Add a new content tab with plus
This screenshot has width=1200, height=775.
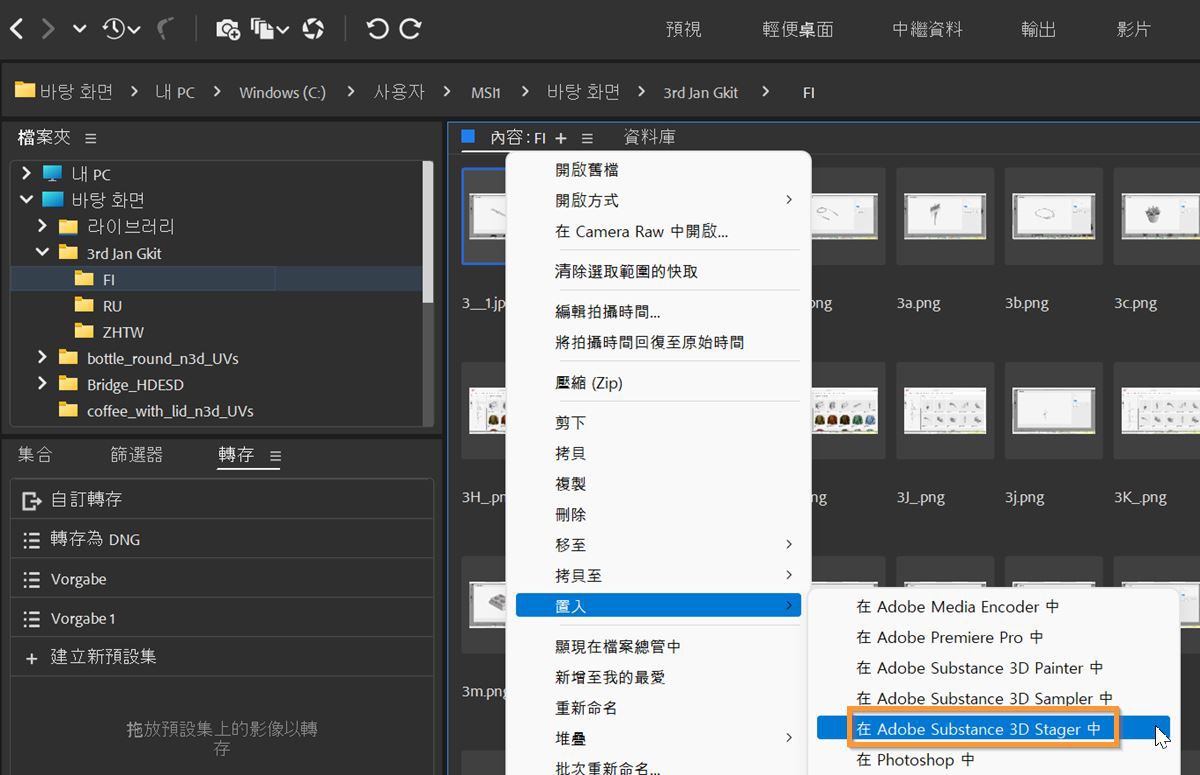560,138
